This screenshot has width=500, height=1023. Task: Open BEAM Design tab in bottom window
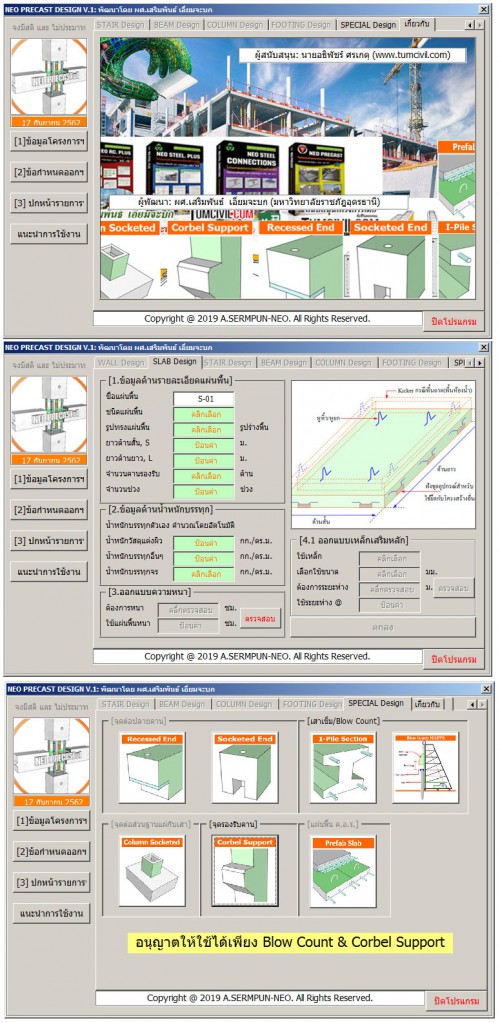click(x=183, y=704)
